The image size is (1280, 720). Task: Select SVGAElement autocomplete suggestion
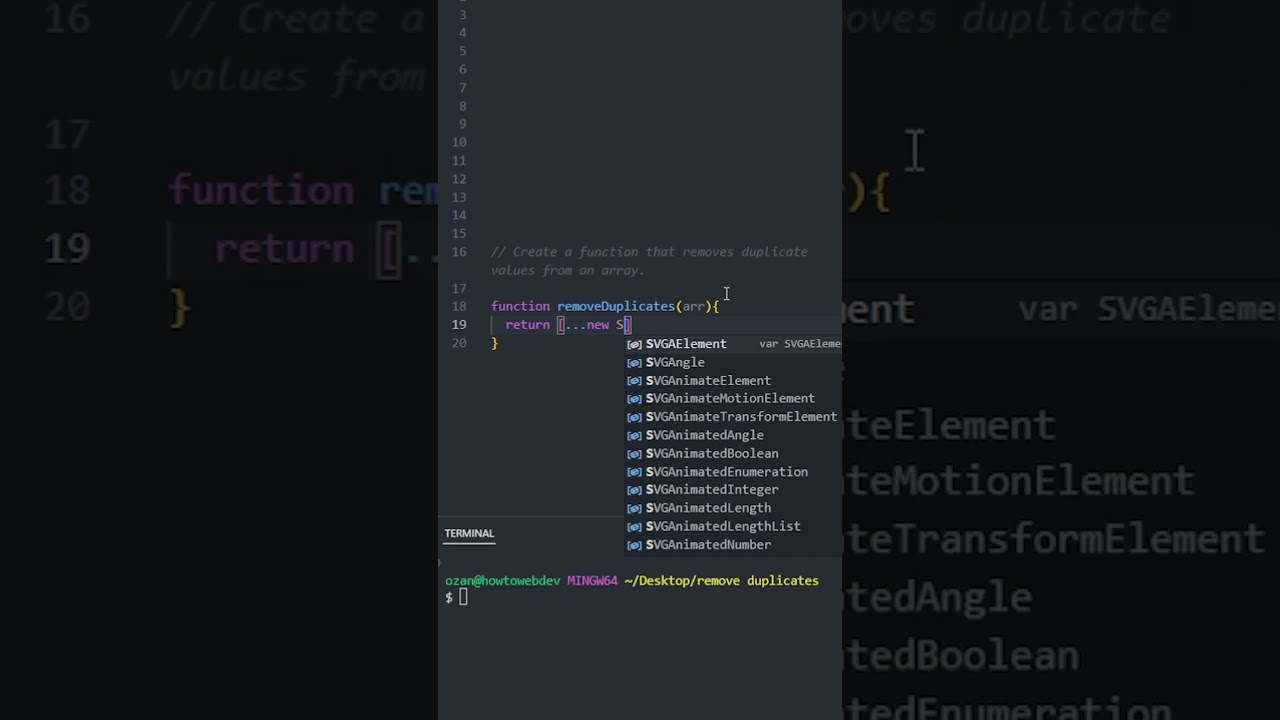(x=733, y=344)
